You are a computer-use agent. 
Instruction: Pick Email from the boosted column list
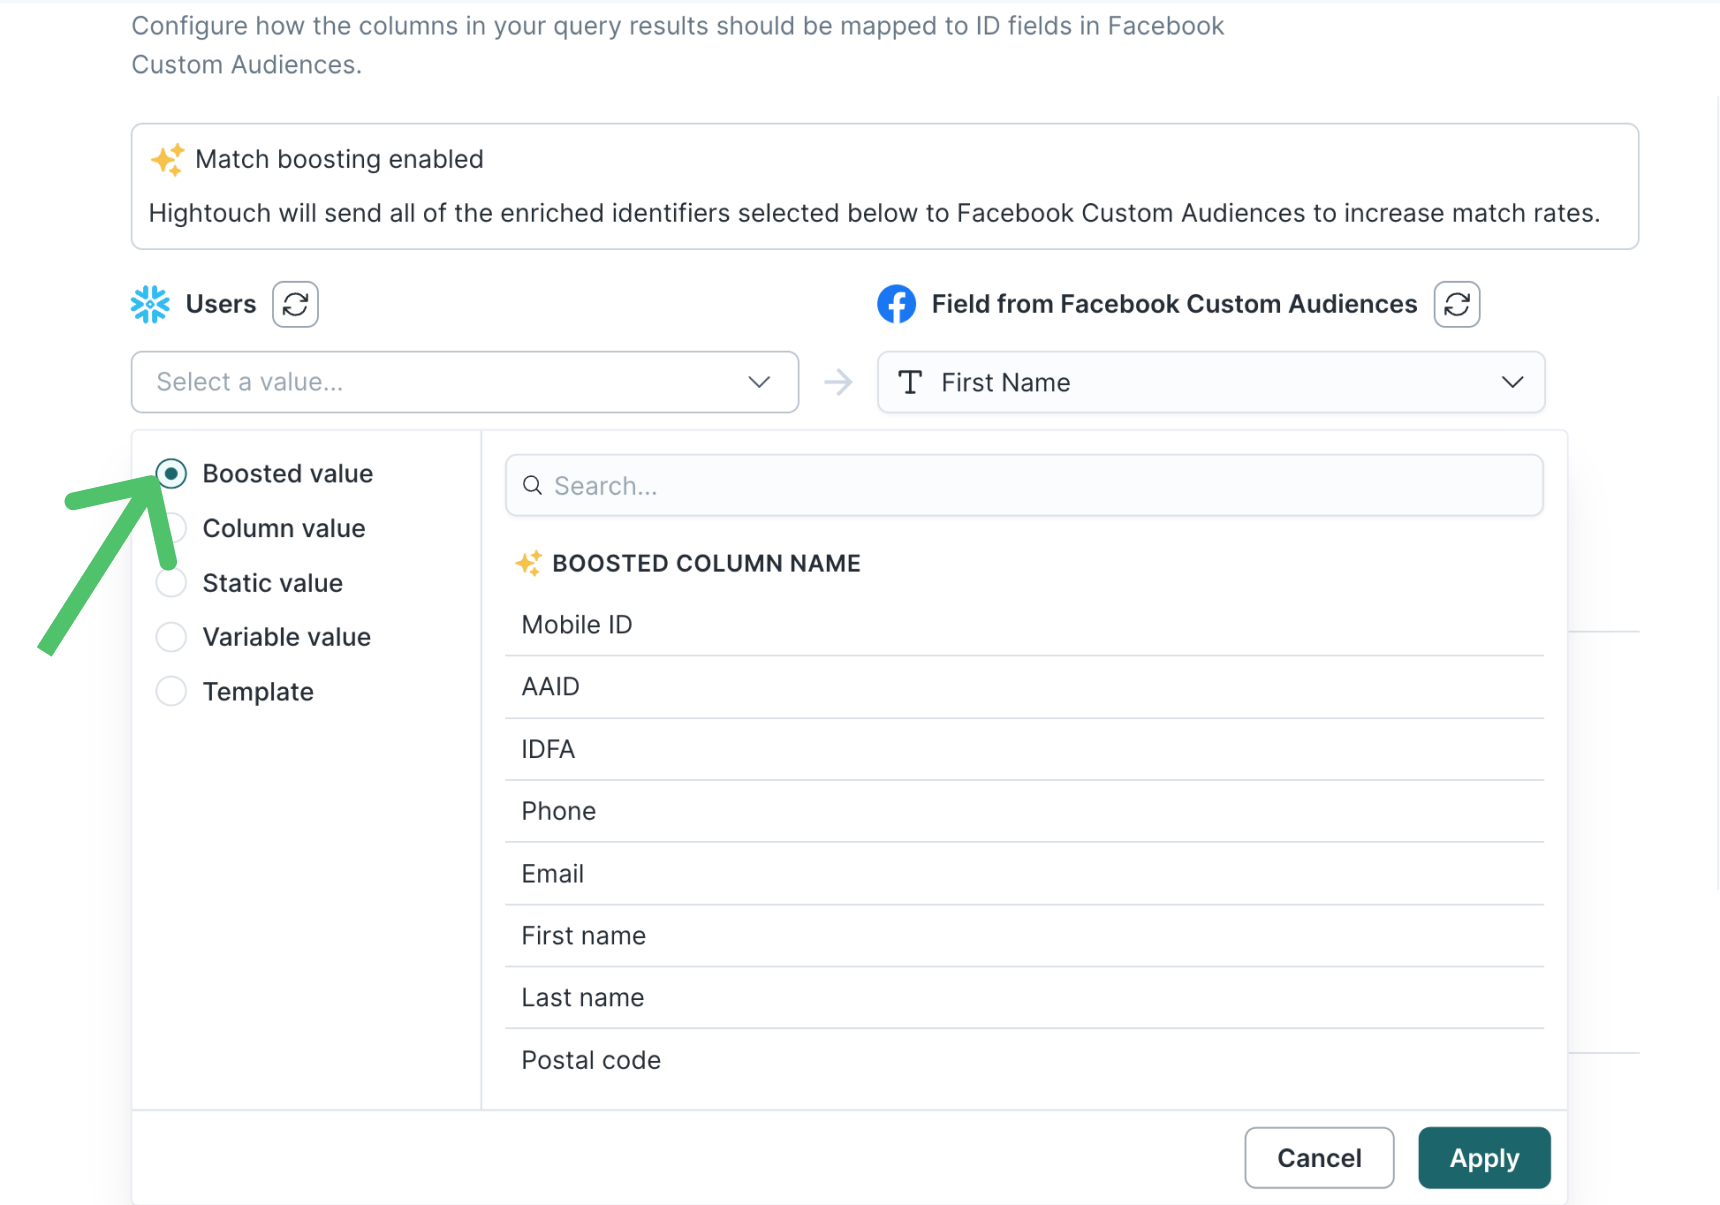click(553, 874)
